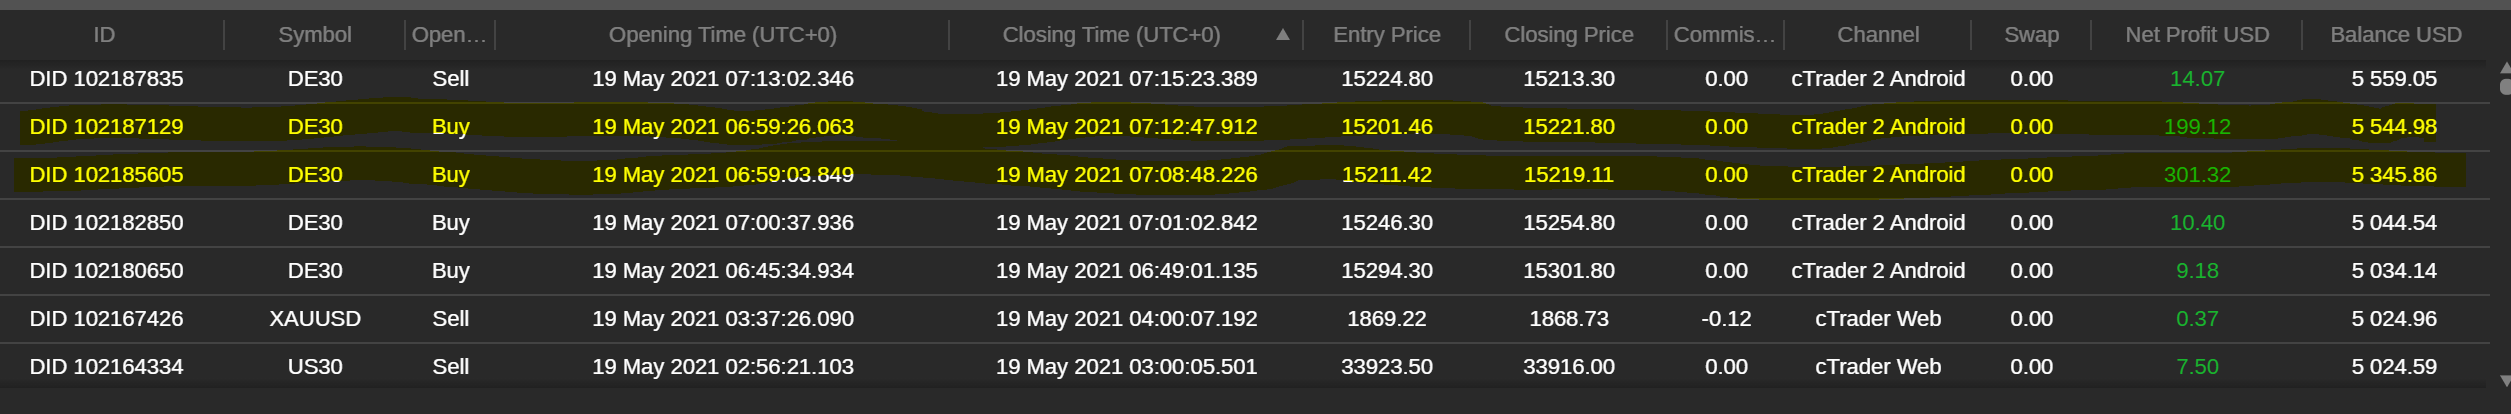2511x414 pixels.
Task: Select highlighted deal DID 102185605
Action: [1243, 175]
